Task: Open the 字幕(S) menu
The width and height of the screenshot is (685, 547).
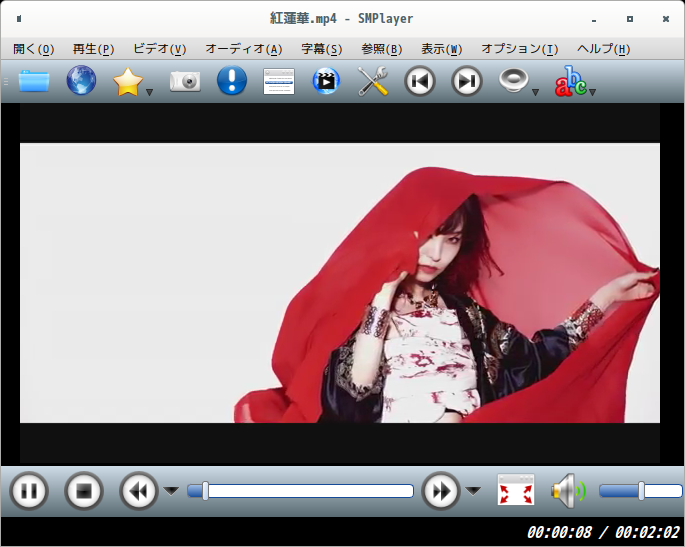Action: coord(322,49)
